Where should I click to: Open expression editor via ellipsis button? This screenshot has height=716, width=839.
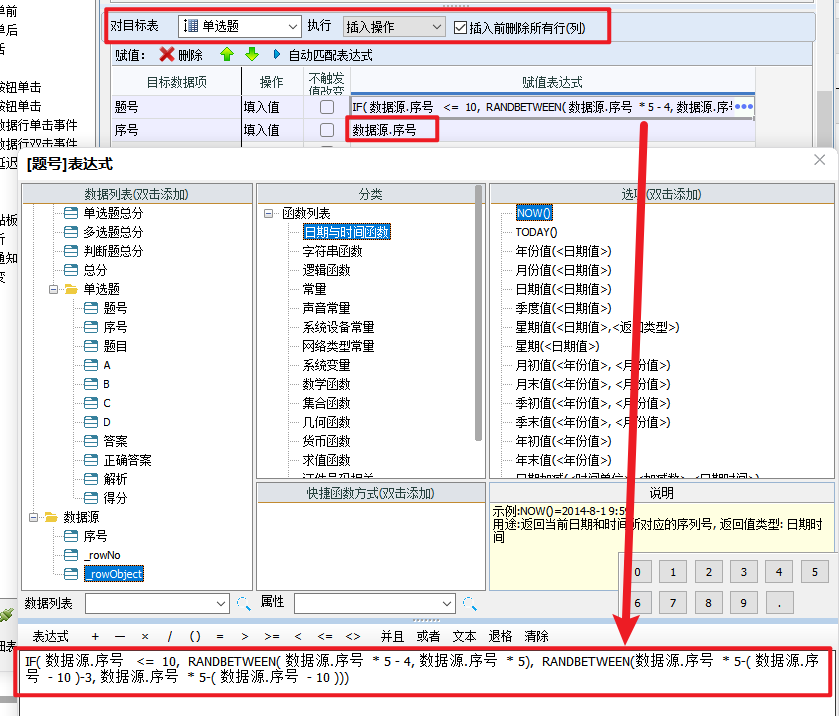point(744,106)
